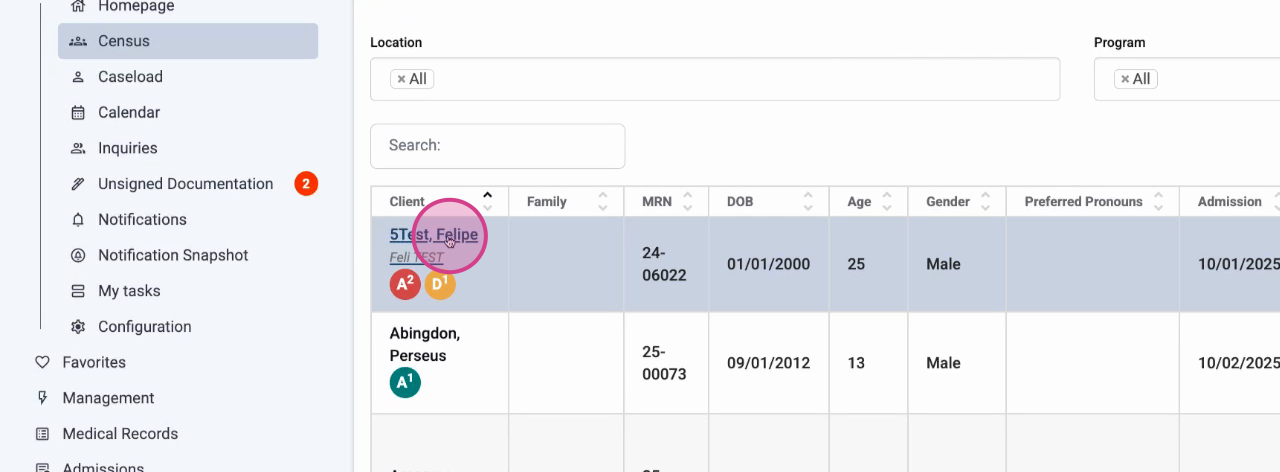Click the home icon beside Homepage
The width and height of the screenshot is (1280, 472).
(x=78, y=6)
